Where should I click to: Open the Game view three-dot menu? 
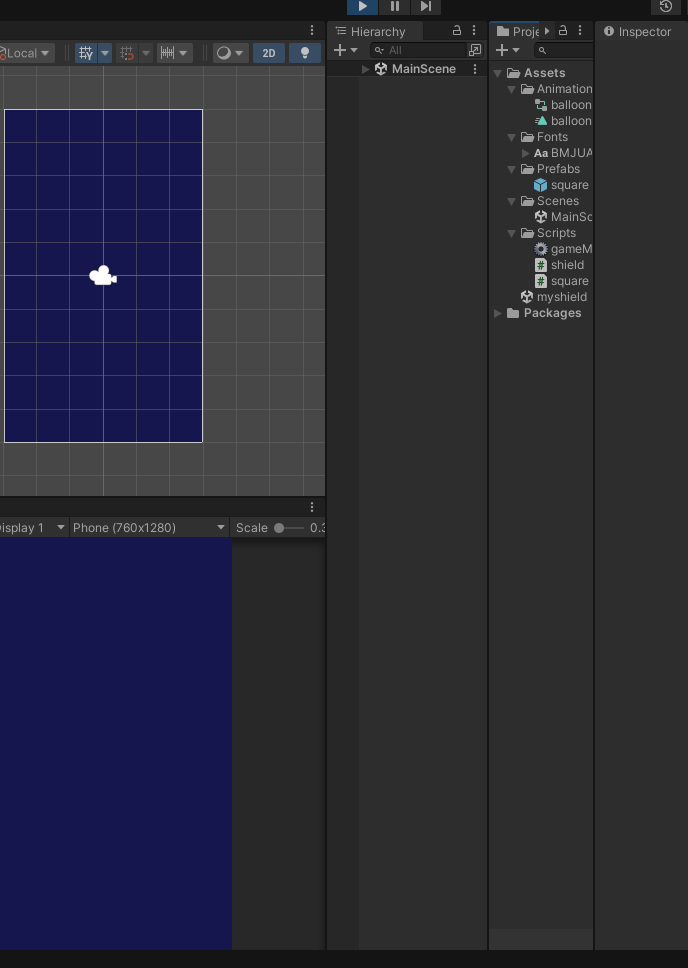[312, 507]
